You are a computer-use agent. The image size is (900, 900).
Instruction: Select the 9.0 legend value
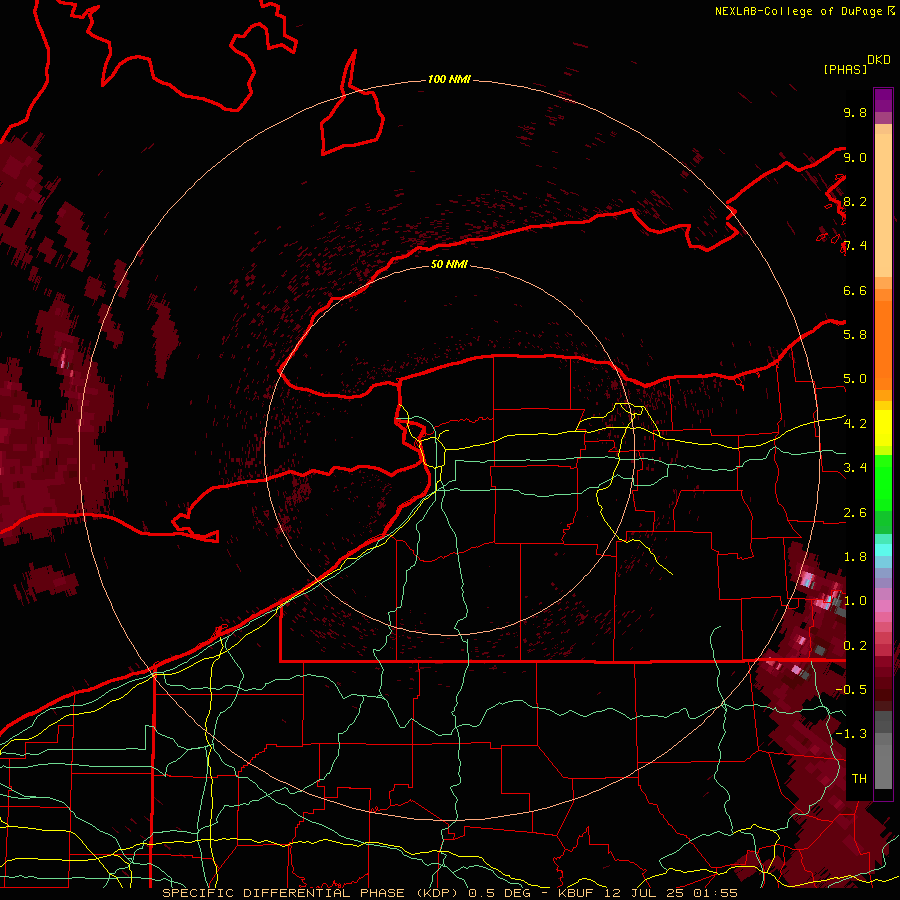click(855, 157)
